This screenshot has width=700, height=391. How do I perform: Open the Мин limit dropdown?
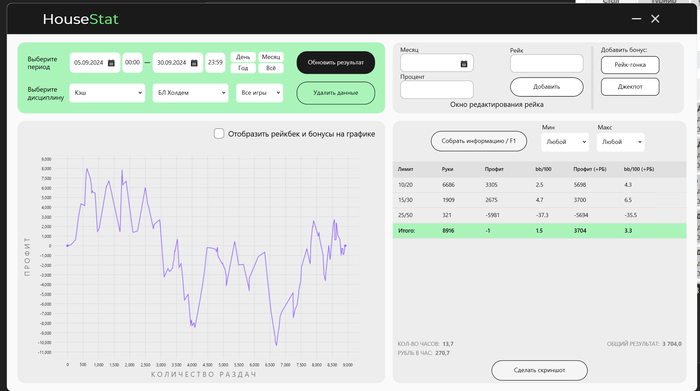coord(565,142)
